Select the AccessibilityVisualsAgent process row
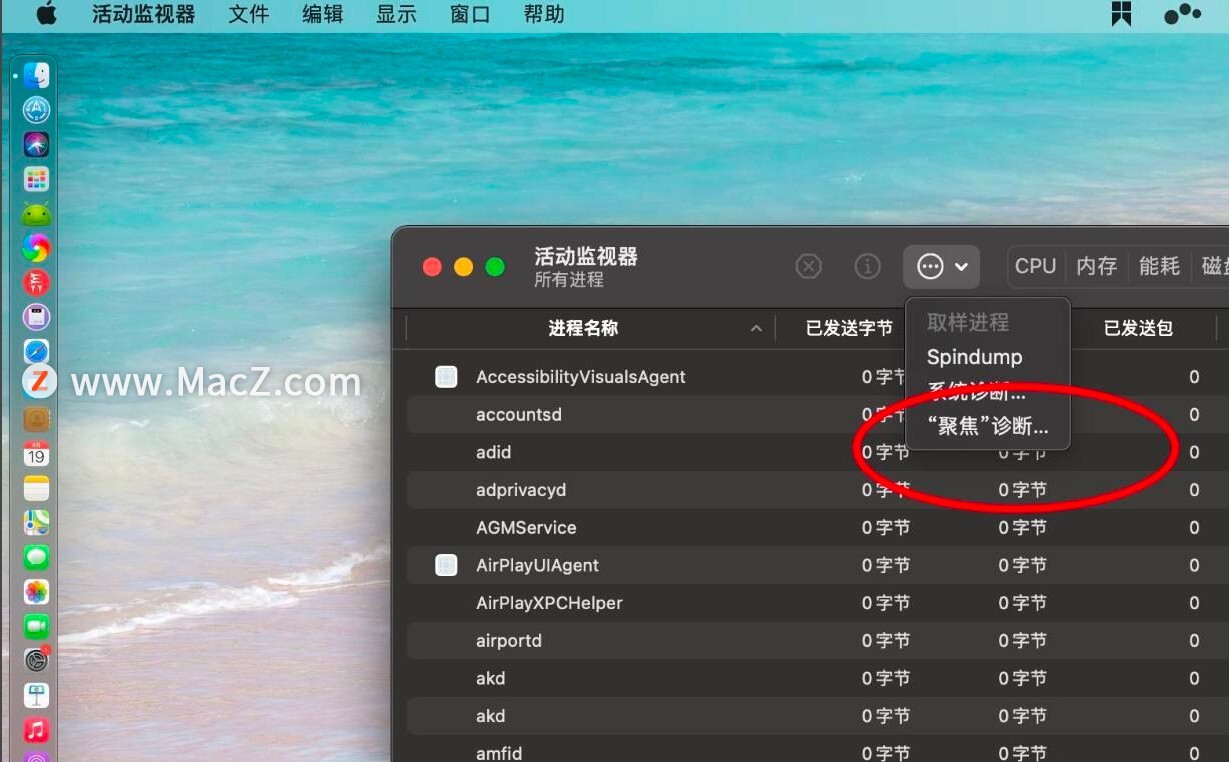Screen dimensions: 1229x762 (x=818, y=377)
